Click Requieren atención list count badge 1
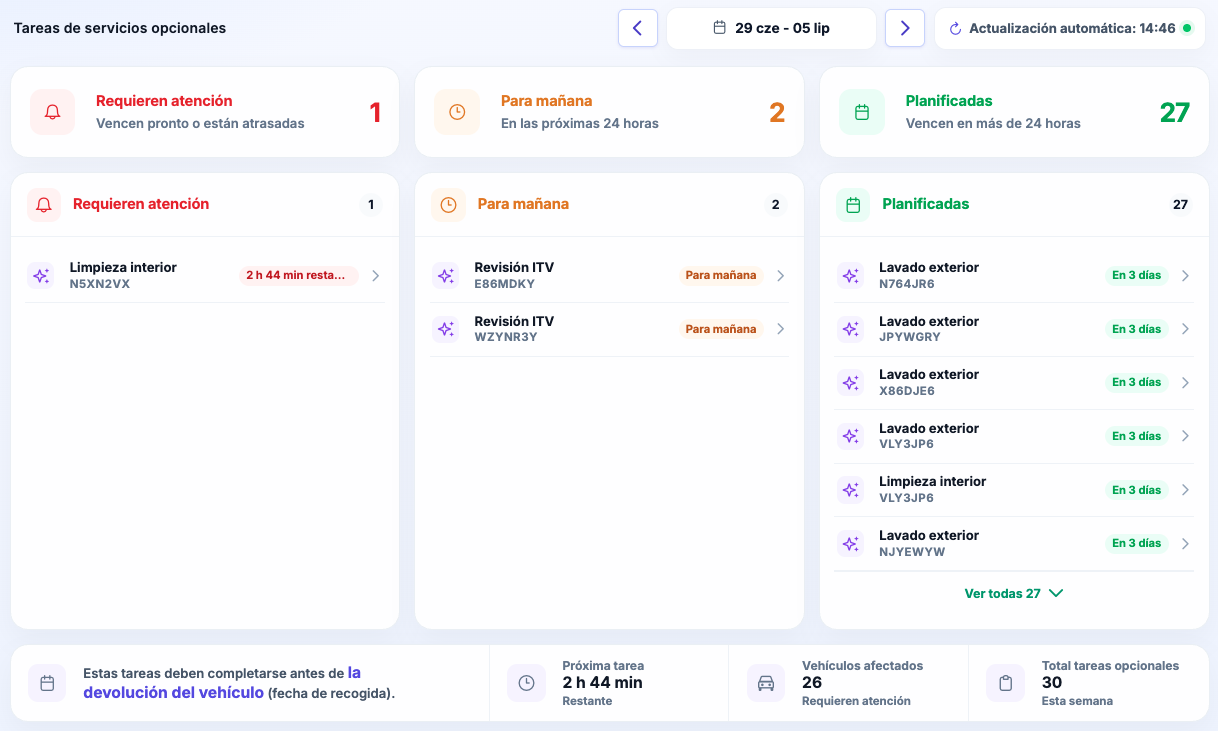 [x=371, y=205]
